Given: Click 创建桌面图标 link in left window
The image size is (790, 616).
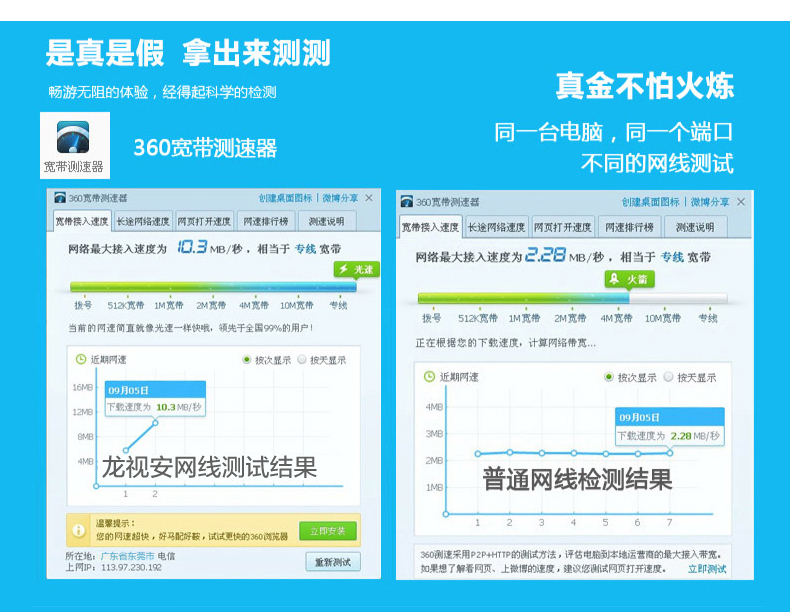Looking at the screenshot, I should tap(285, 198).
